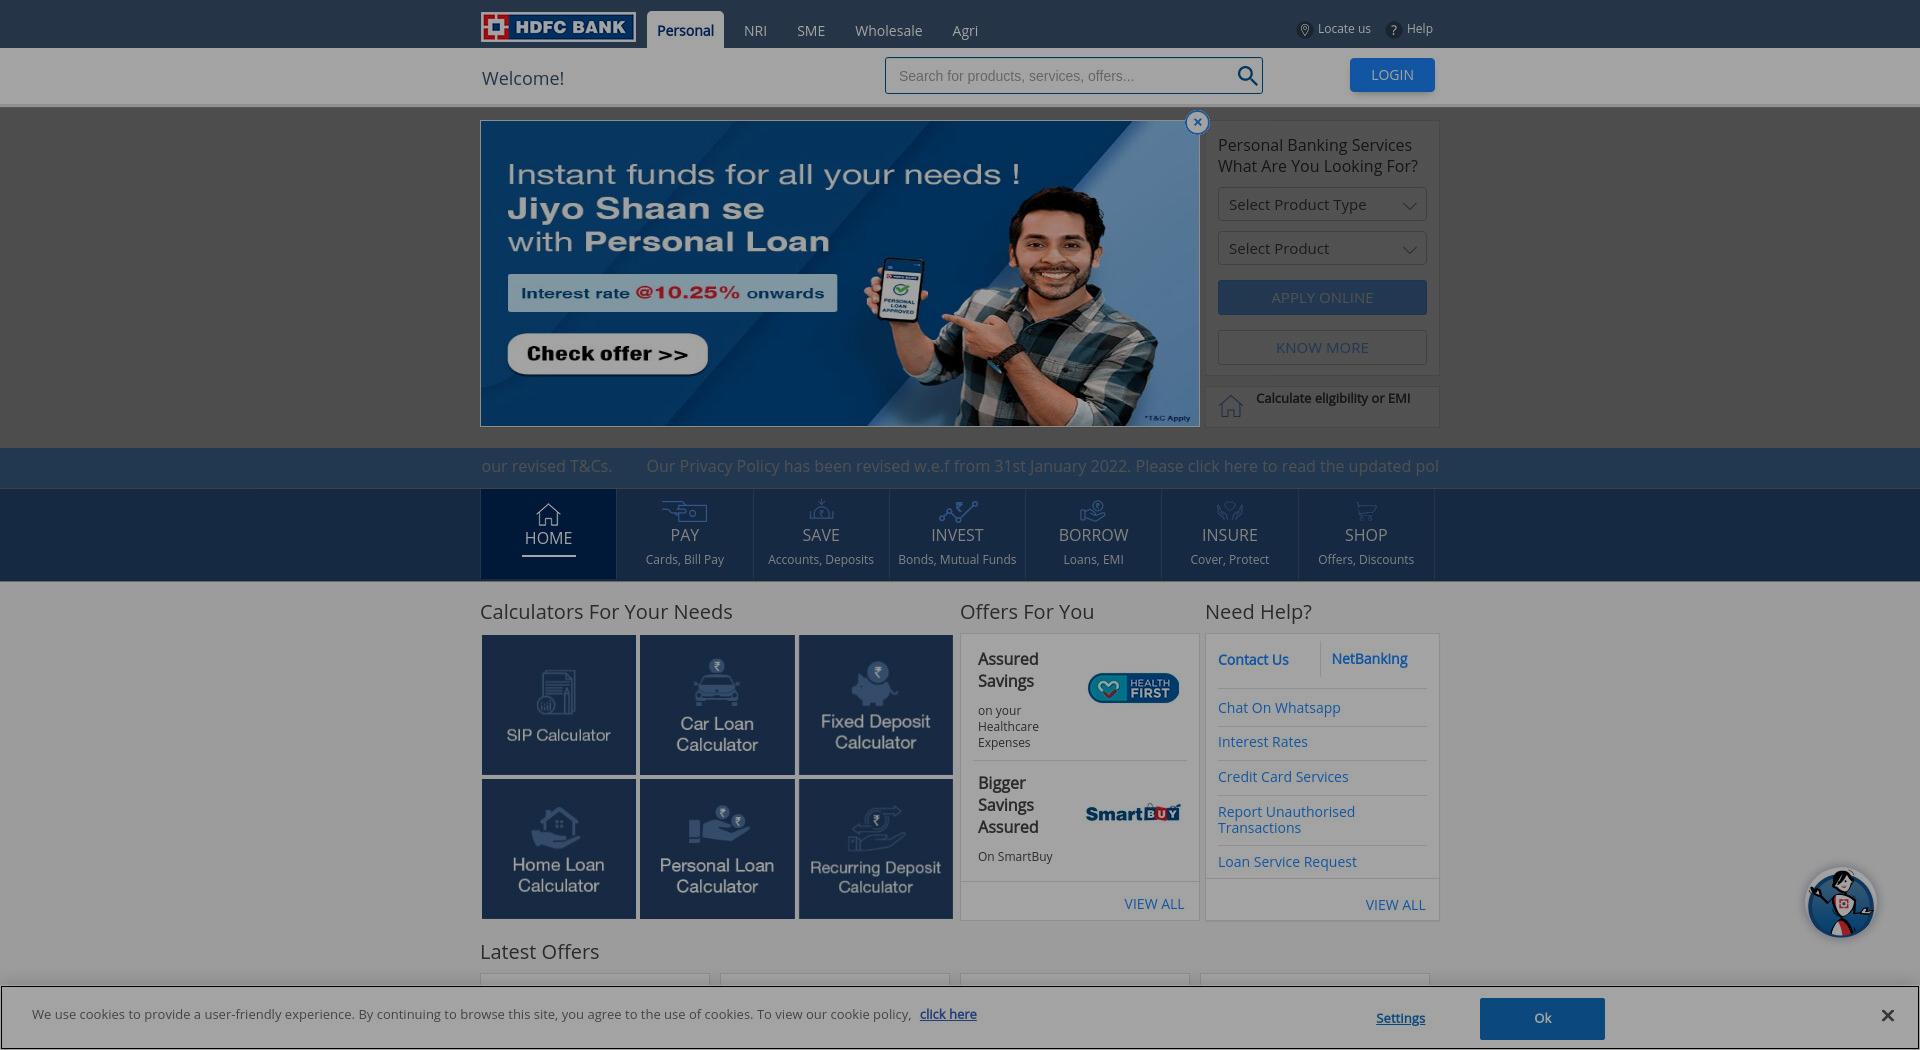1920x1050 pixels.
Task: Switch to the SME tab
Action: [x=811, y=31]
